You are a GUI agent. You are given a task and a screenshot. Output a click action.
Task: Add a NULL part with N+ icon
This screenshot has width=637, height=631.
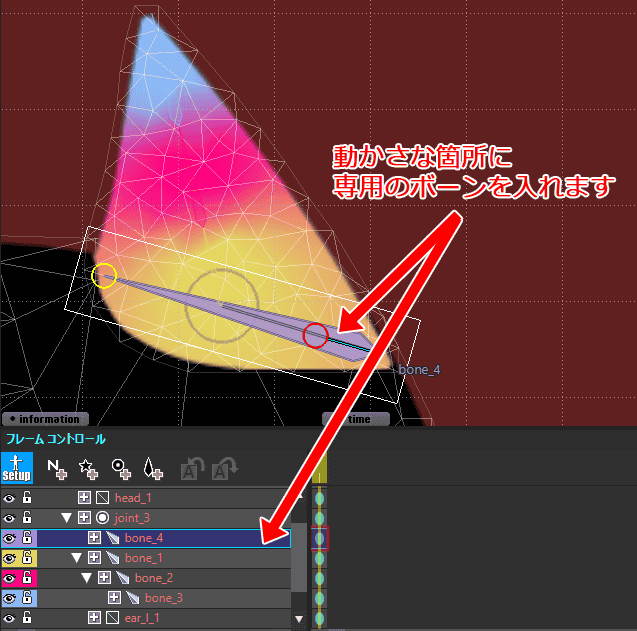(57, 469)
